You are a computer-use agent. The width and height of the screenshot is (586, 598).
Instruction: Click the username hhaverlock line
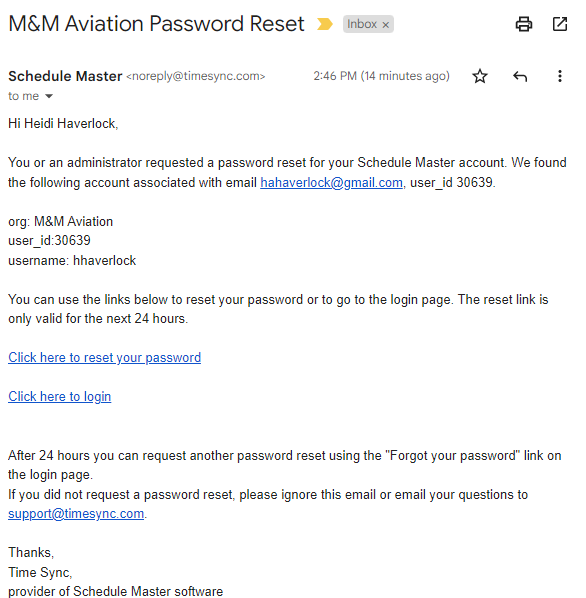coord(72,261)
